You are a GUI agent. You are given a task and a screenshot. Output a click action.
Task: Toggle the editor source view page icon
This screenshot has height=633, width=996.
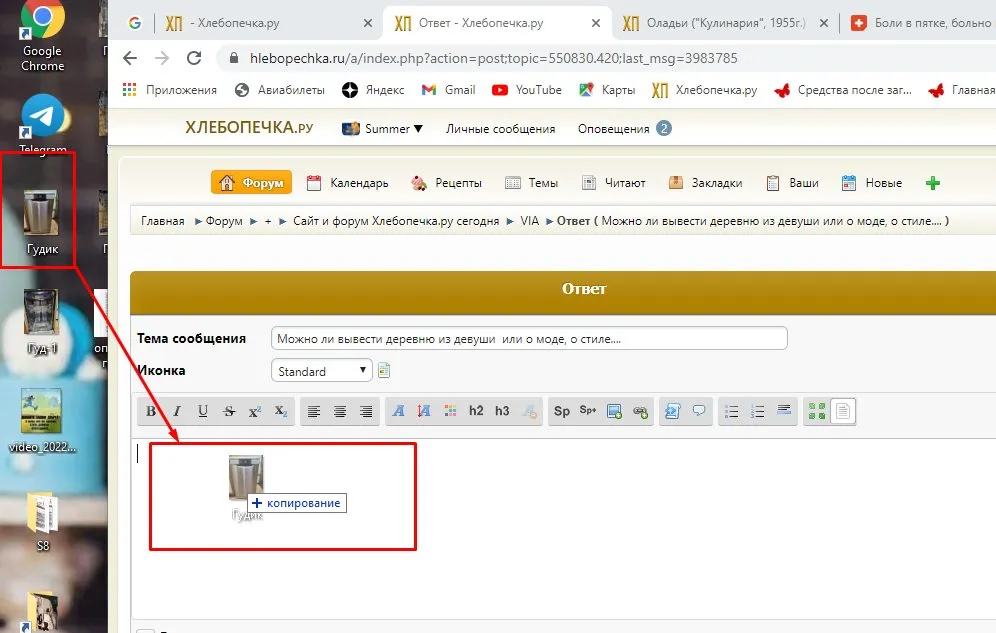(843, 411)
